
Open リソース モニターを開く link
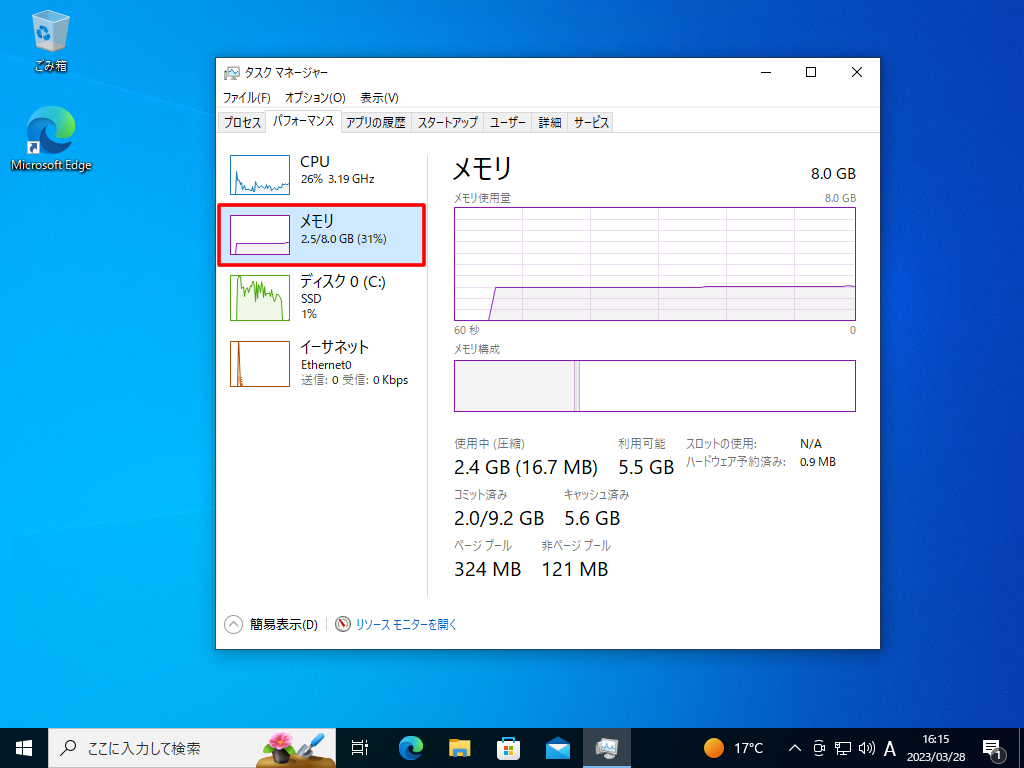406,624
